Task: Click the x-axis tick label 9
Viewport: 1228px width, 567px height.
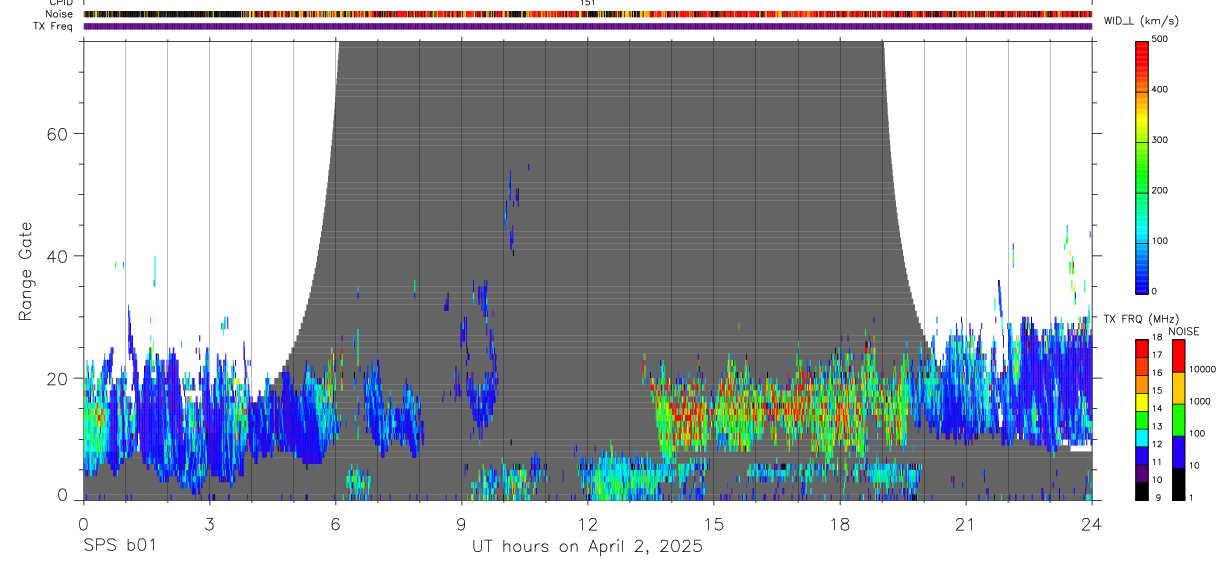Action: pos(461,524)
